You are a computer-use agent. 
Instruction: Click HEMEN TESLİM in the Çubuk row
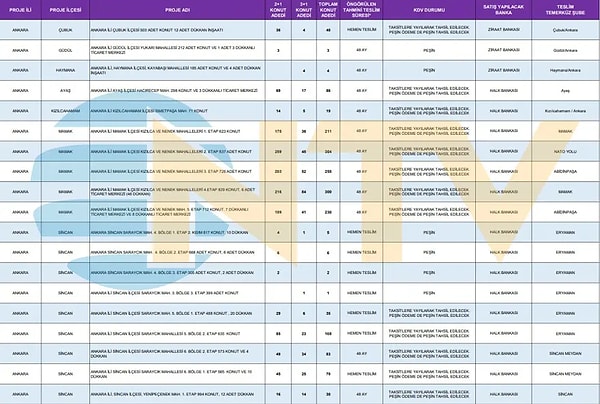[x=361, y=30]
